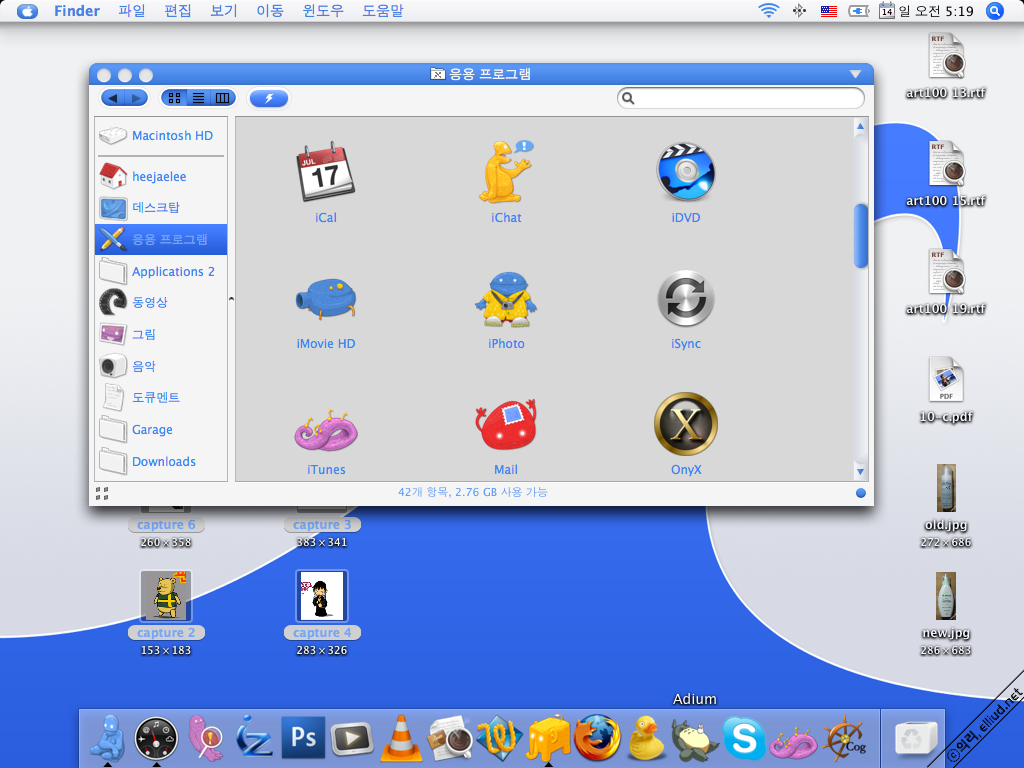Launch Firefox from the Dock
The height and width of the screenshot is (768, 1024).
(597, 738)
